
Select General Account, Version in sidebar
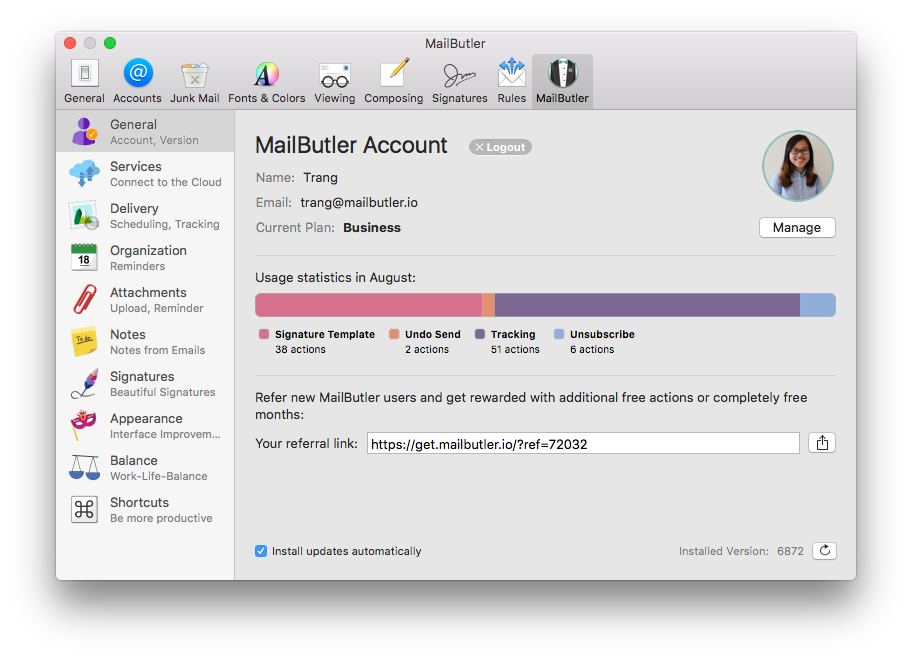[x=145, y=131]
